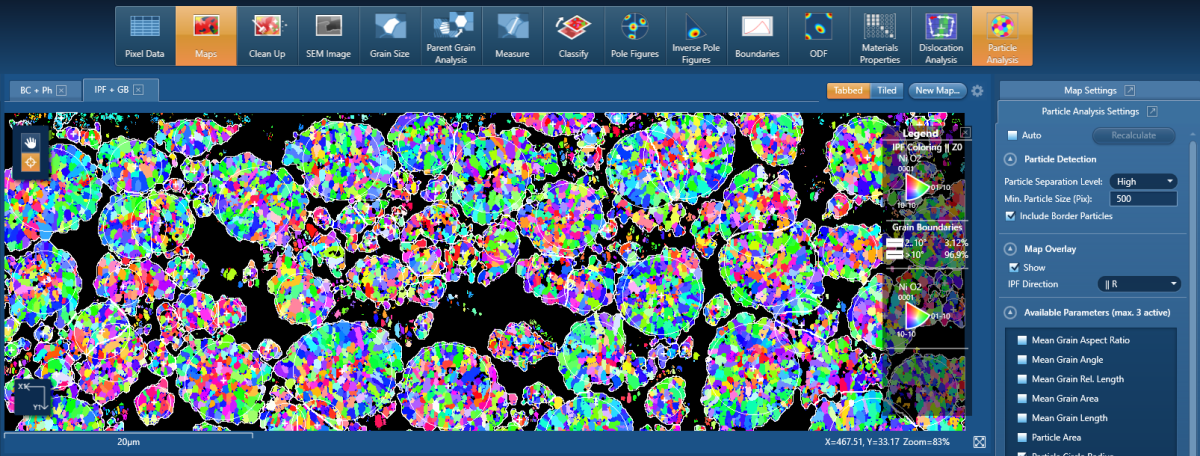Click the map settings gear icon

(977, 90)
